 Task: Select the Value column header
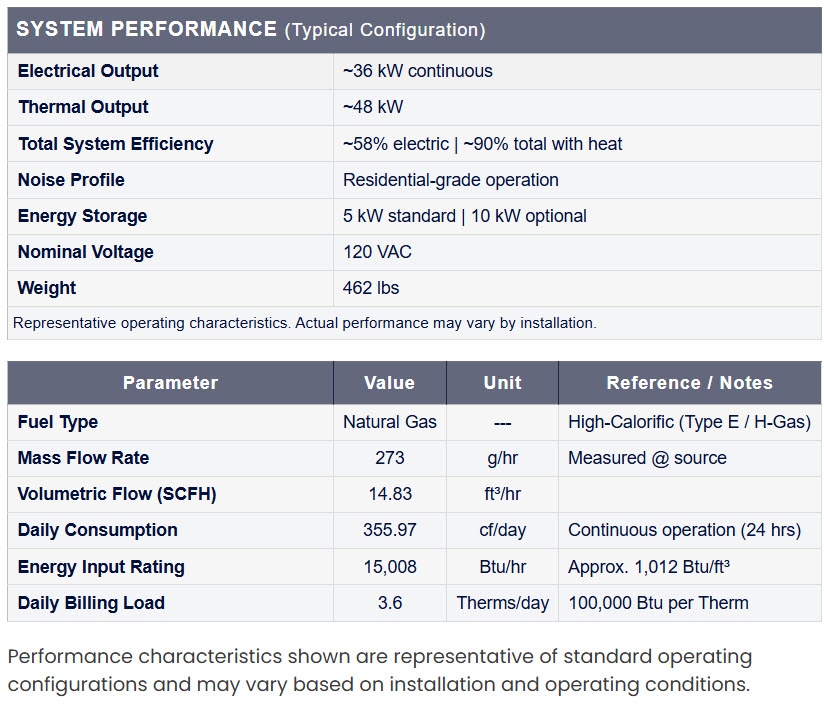click(x=389, y=383)
